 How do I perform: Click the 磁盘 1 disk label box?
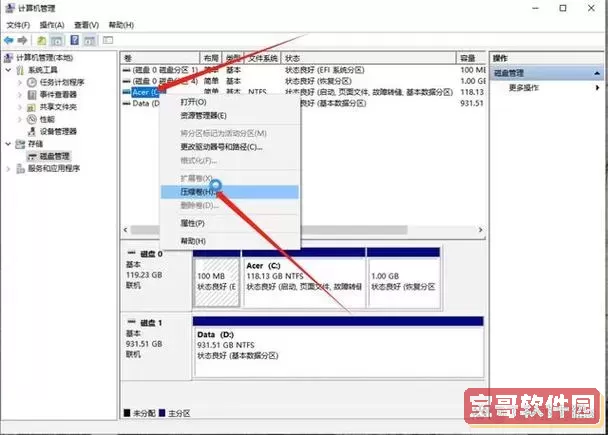coord(156,347)
